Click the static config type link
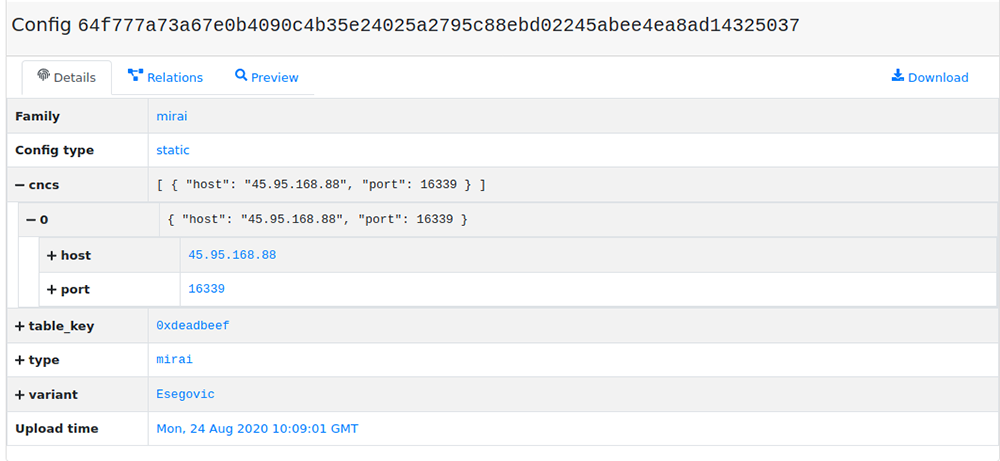The width and height of the screenshot is (1000, 461). [173, 150]
